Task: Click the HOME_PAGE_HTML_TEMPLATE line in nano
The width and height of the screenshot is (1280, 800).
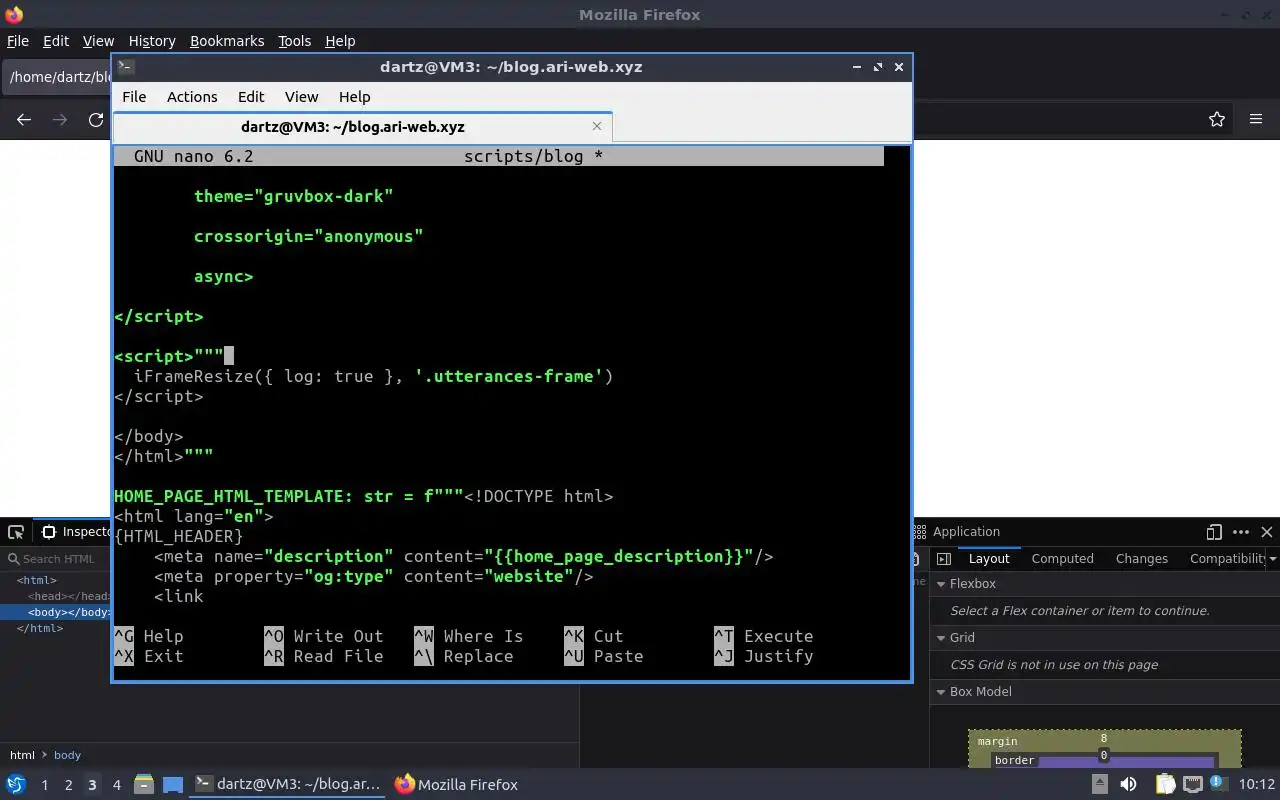Action: (x=363, y=496)
